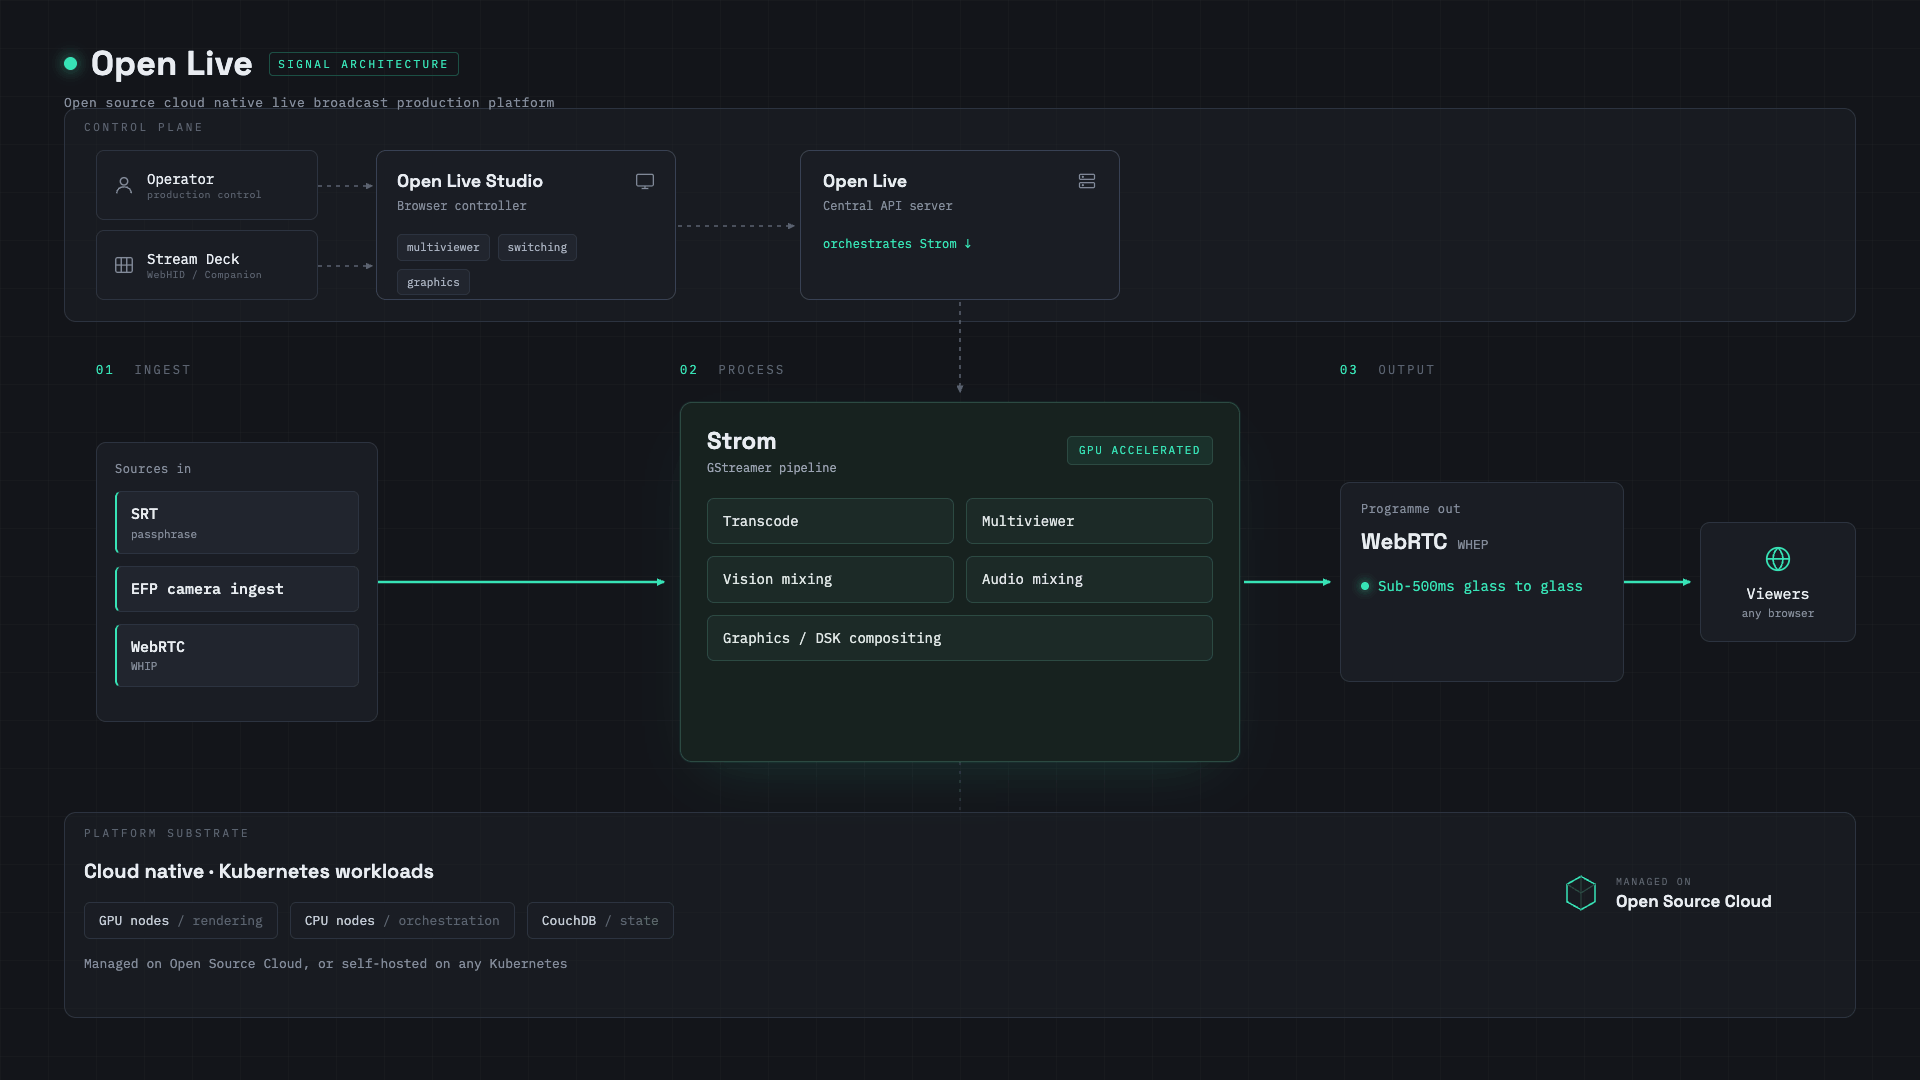
Task: Select the SRT passphrase source
Action: (x=237, y=522)
